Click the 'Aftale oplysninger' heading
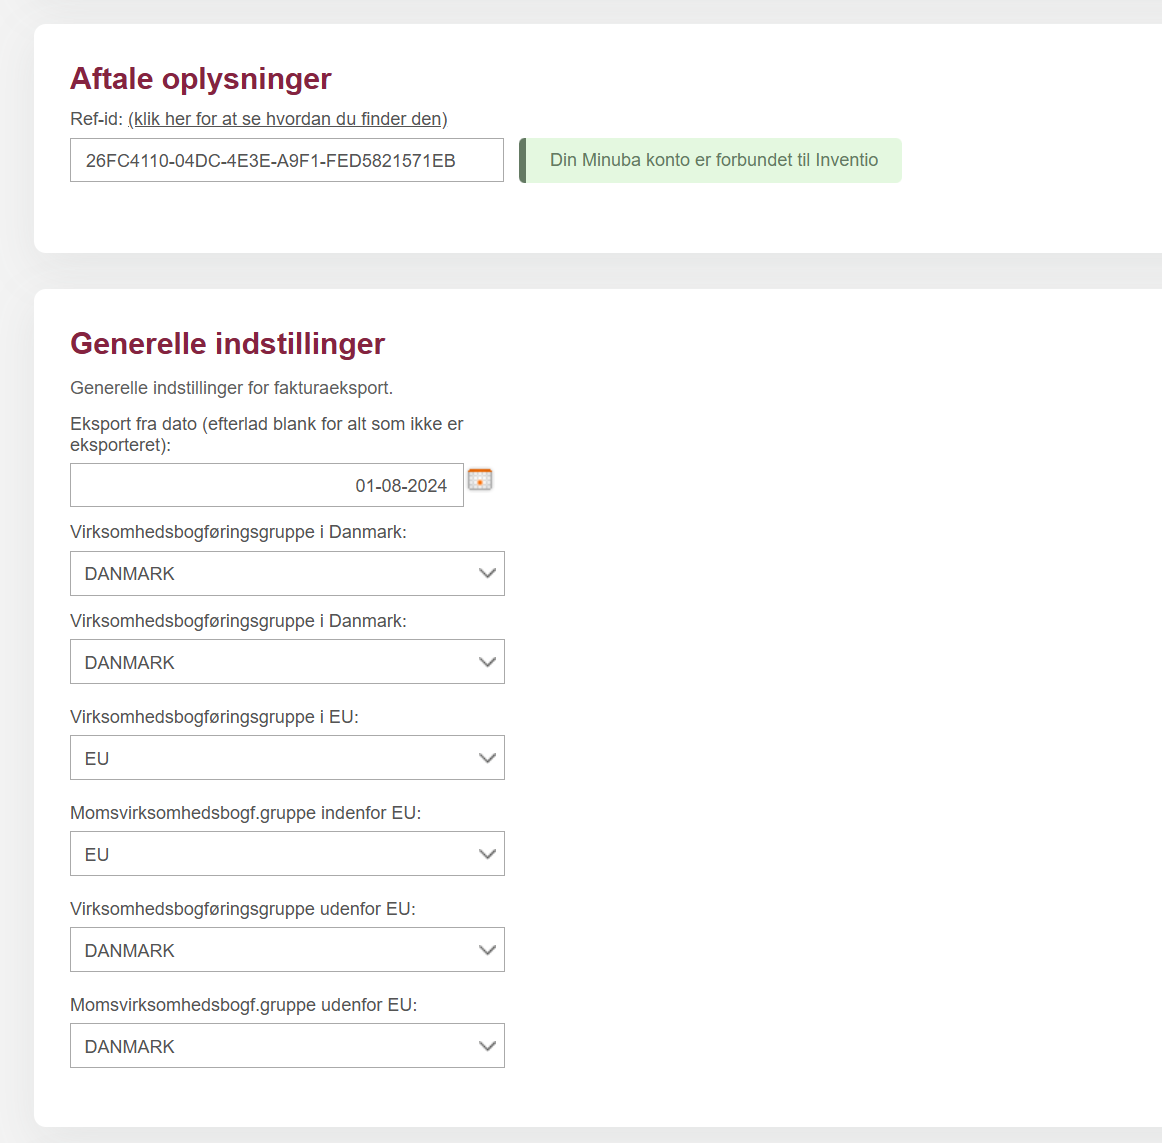 pos(201,79)
